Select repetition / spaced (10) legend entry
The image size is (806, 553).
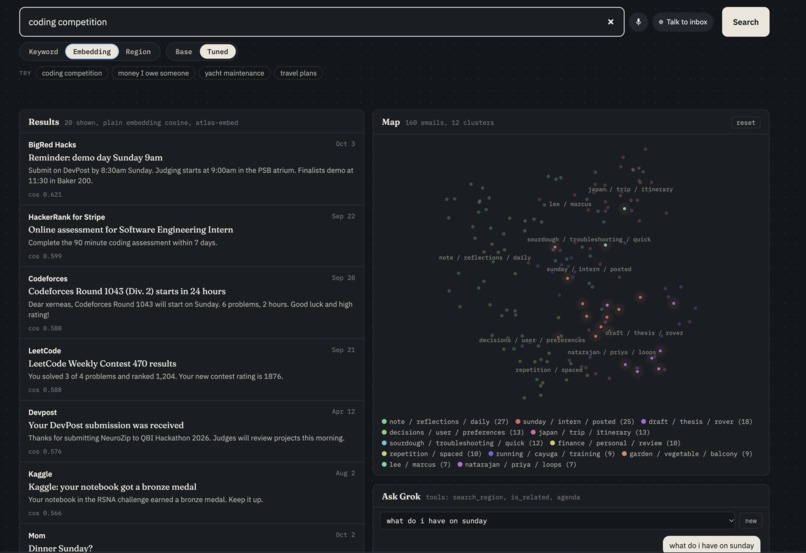[x=432, y=454]
